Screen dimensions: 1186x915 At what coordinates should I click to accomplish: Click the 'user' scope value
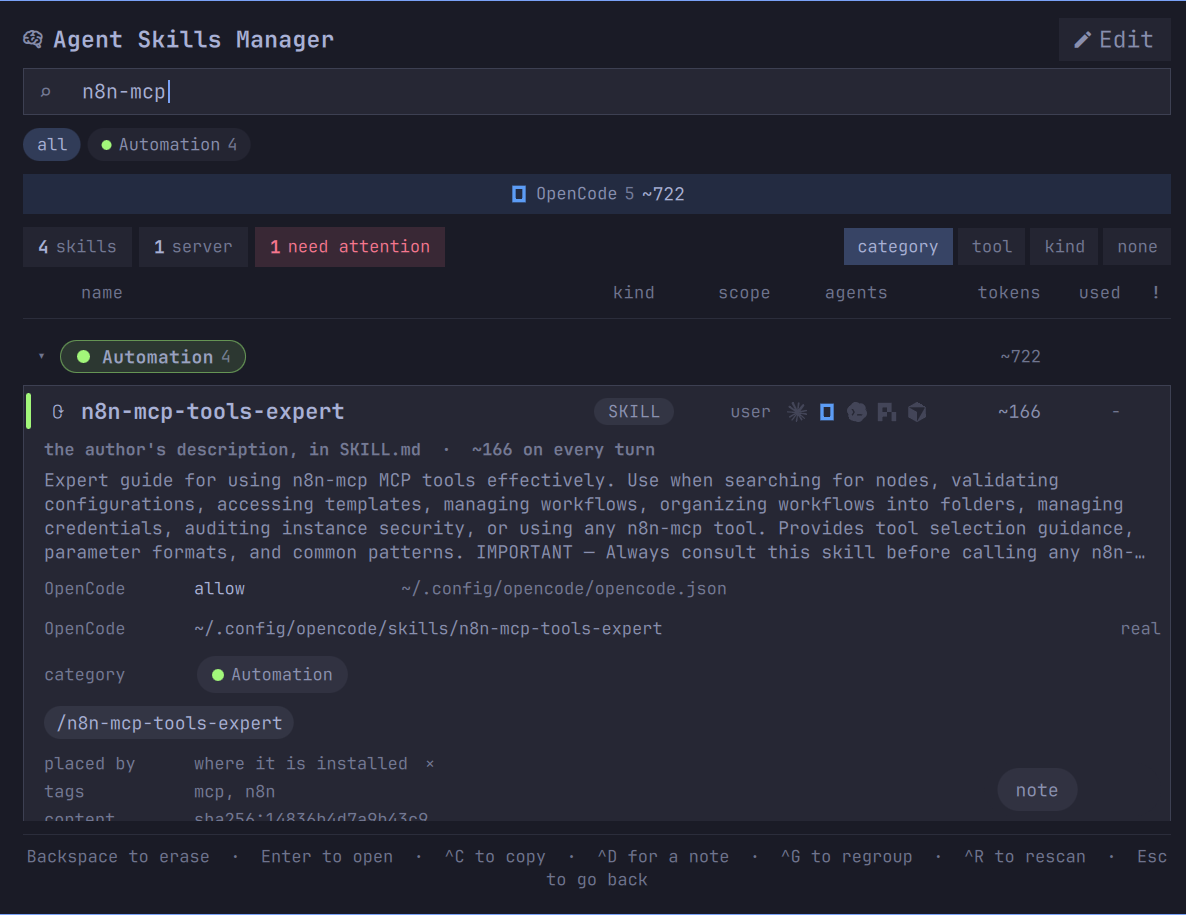coord(750,412)
